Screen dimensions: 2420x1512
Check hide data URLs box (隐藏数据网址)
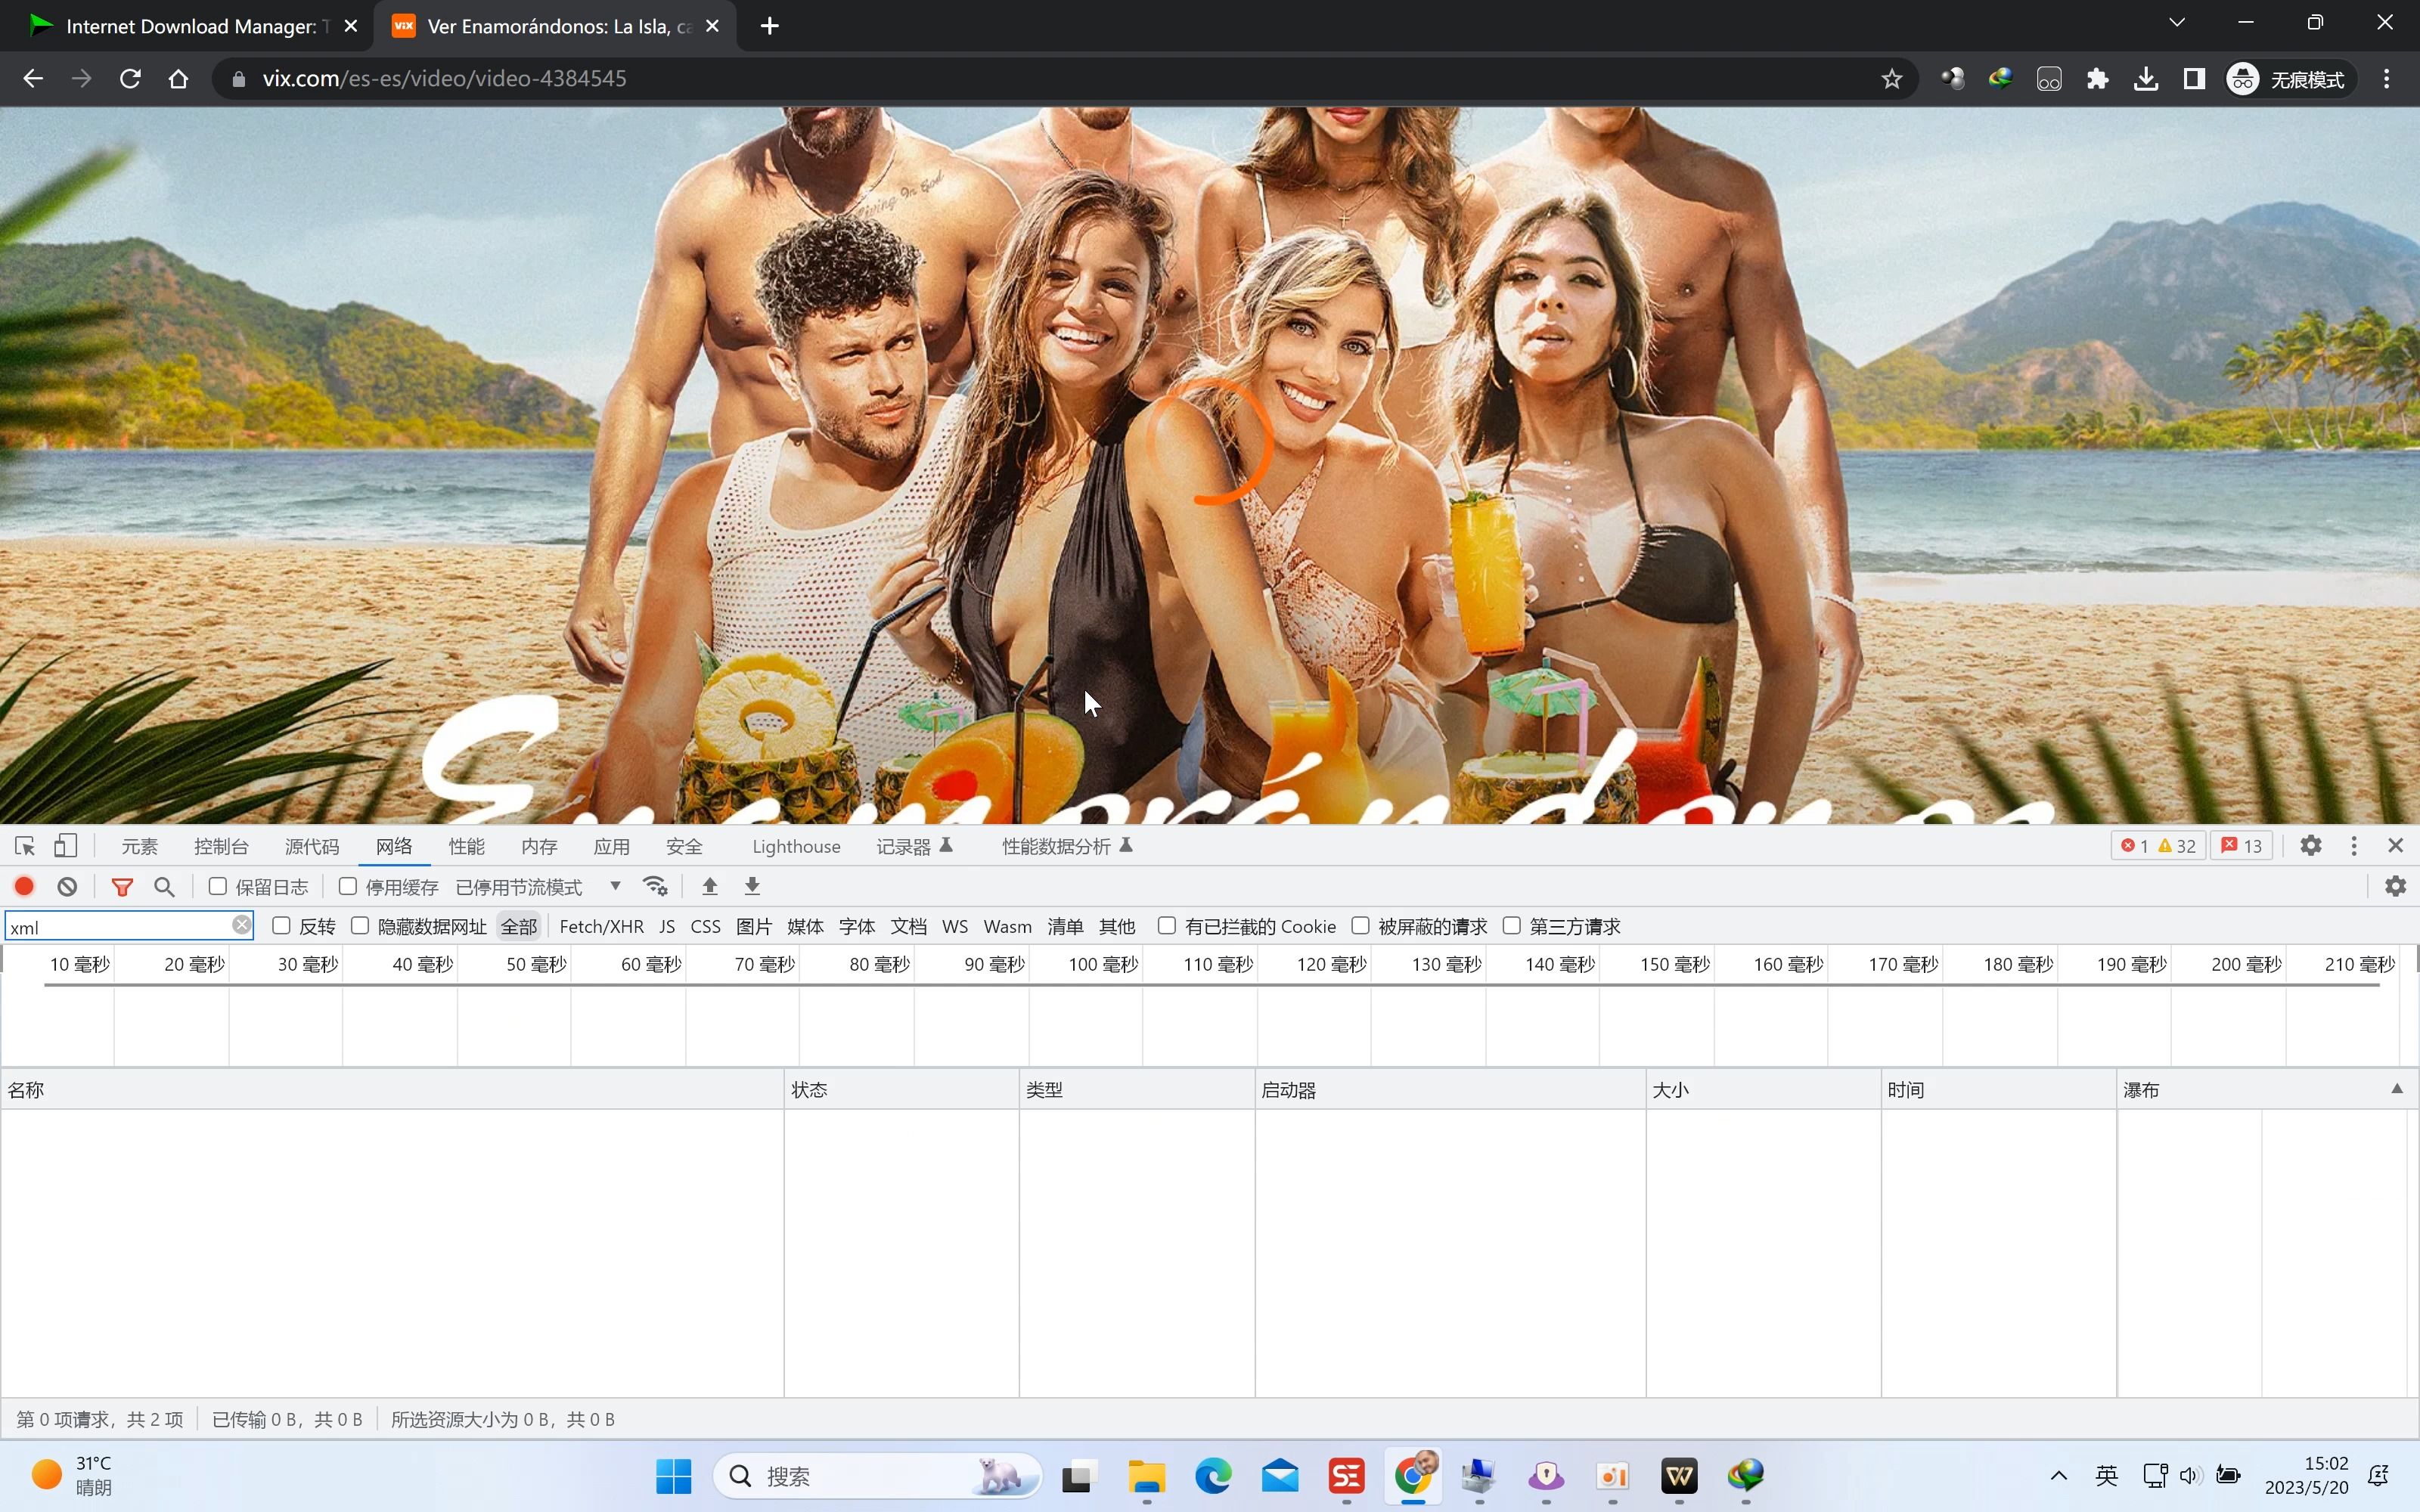tap(360, 926)
